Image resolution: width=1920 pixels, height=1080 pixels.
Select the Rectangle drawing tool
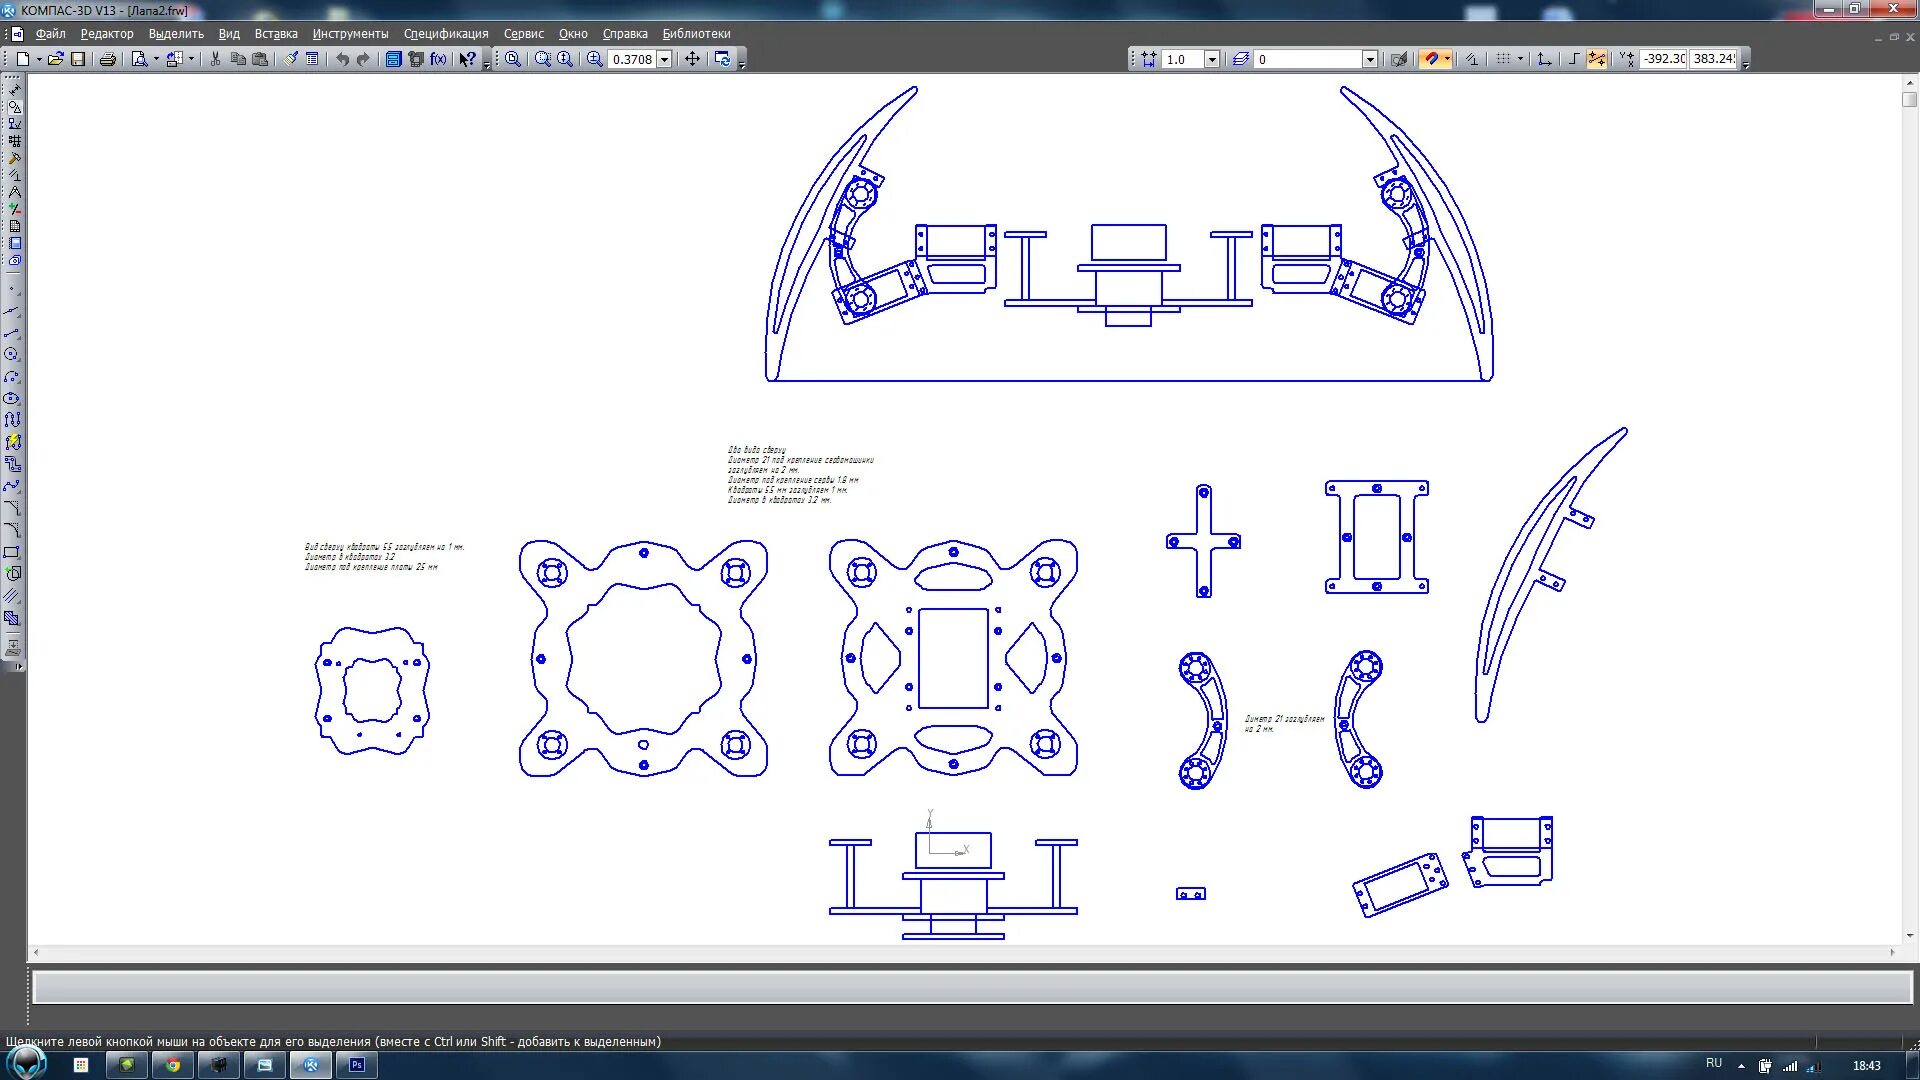click(x=12, y=552)
